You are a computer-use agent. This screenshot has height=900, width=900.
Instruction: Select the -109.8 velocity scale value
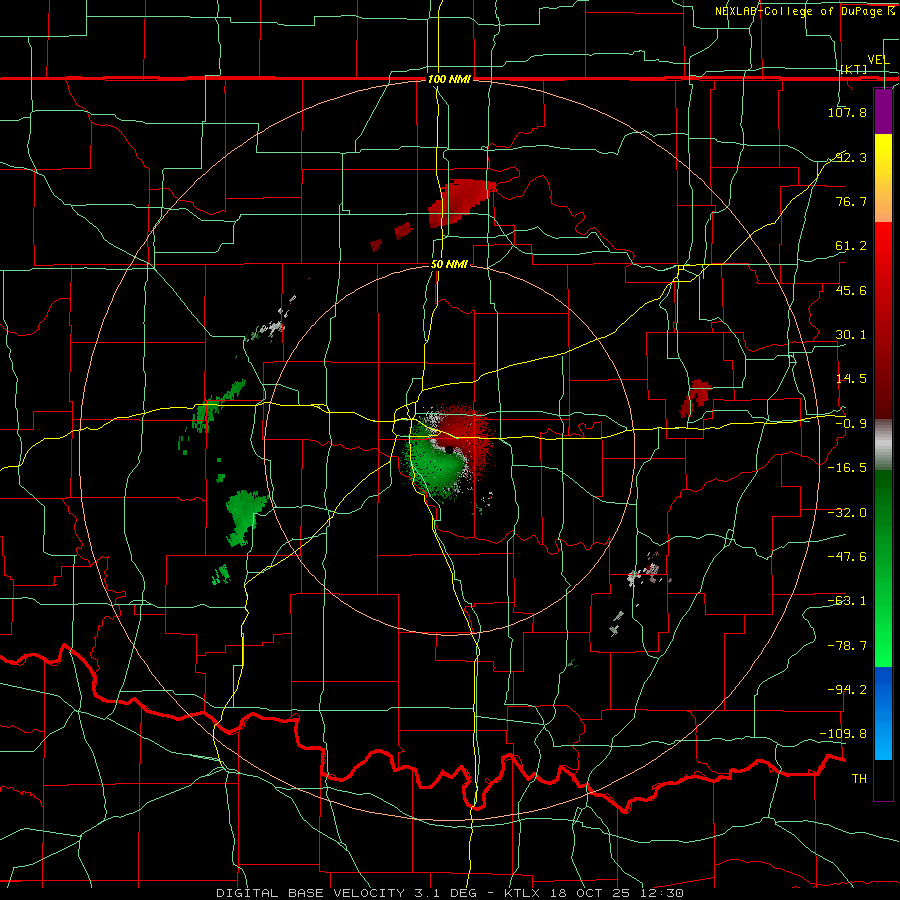click(x=844, y=734)
